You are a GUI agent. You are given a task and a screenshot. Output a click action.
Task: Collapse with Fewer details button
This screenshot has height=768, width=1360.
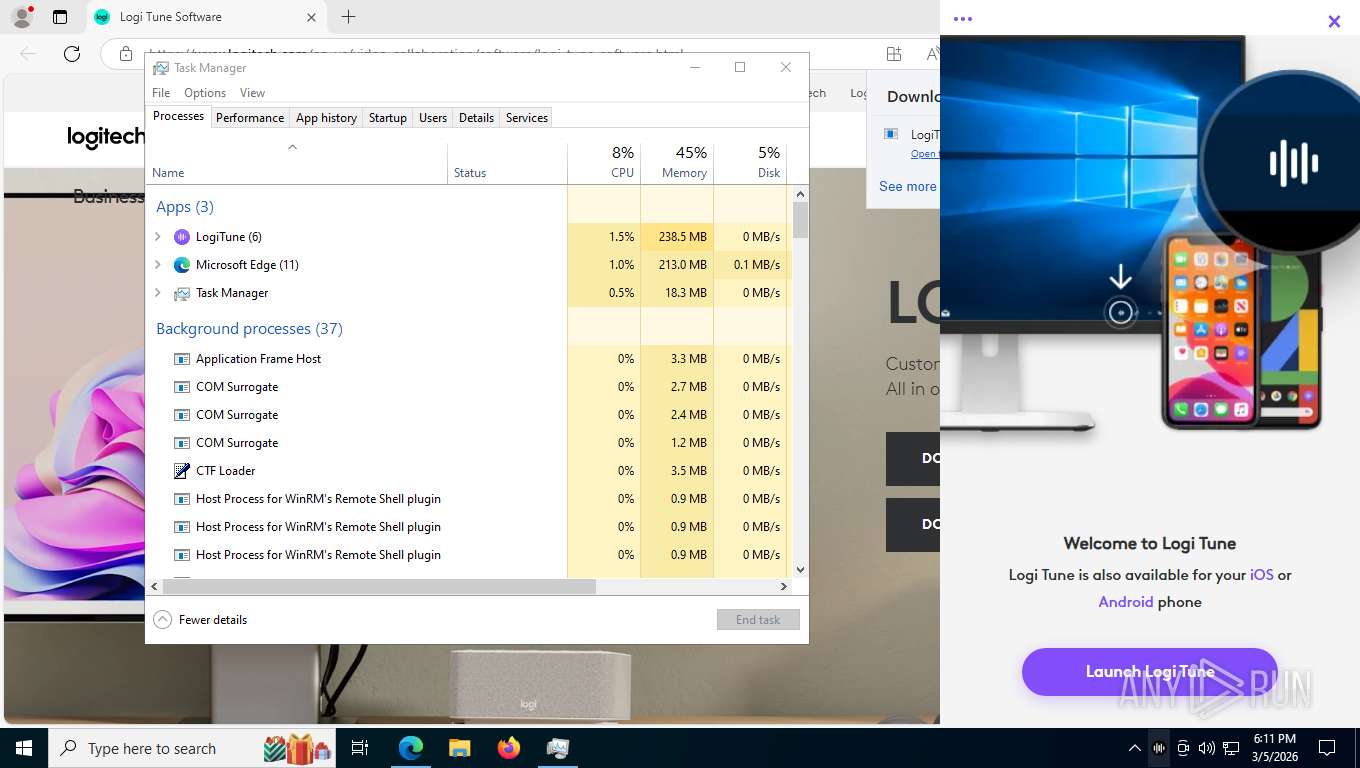(200, 620)
